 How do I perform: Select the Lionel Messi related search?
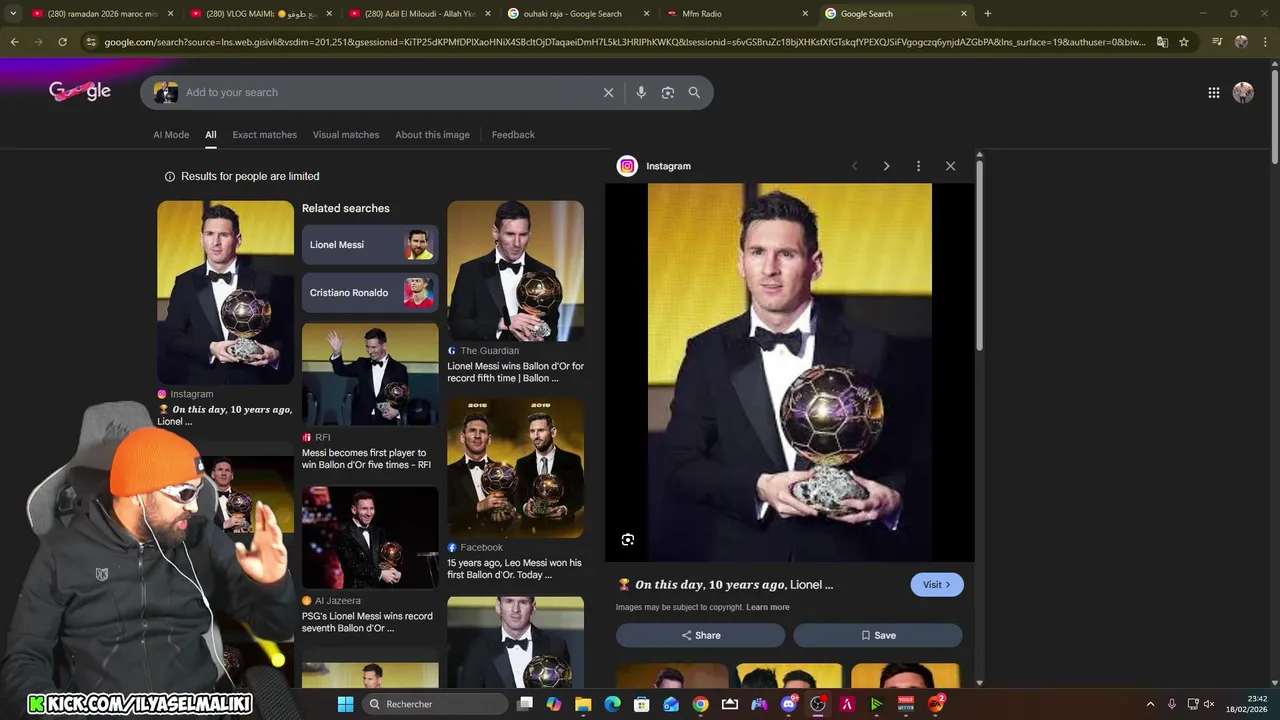tap(370, 245)
